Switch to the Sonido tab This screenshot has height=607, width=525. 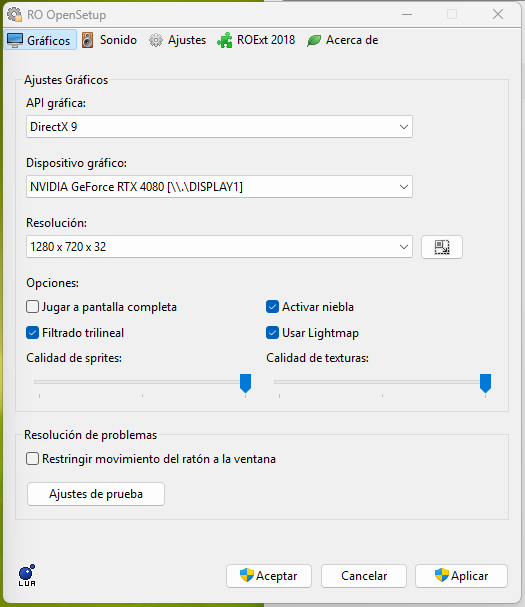[x=110, y=40]
